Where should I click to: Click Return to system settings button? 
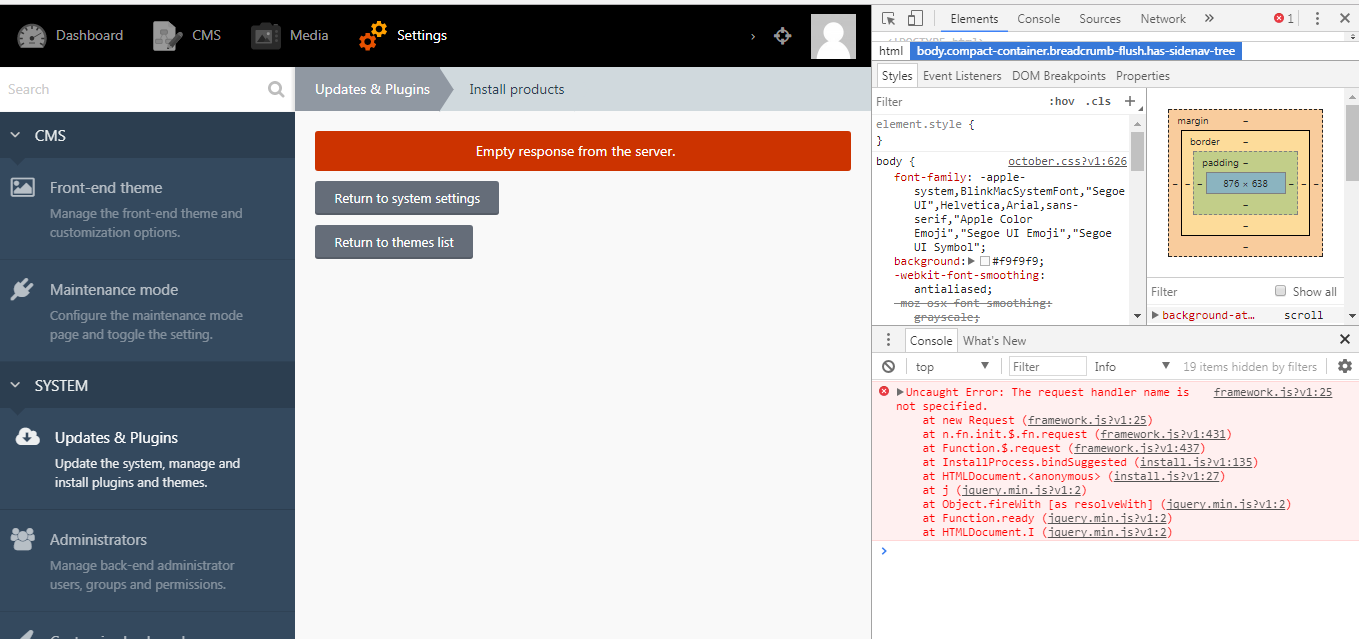pos(407,198)
